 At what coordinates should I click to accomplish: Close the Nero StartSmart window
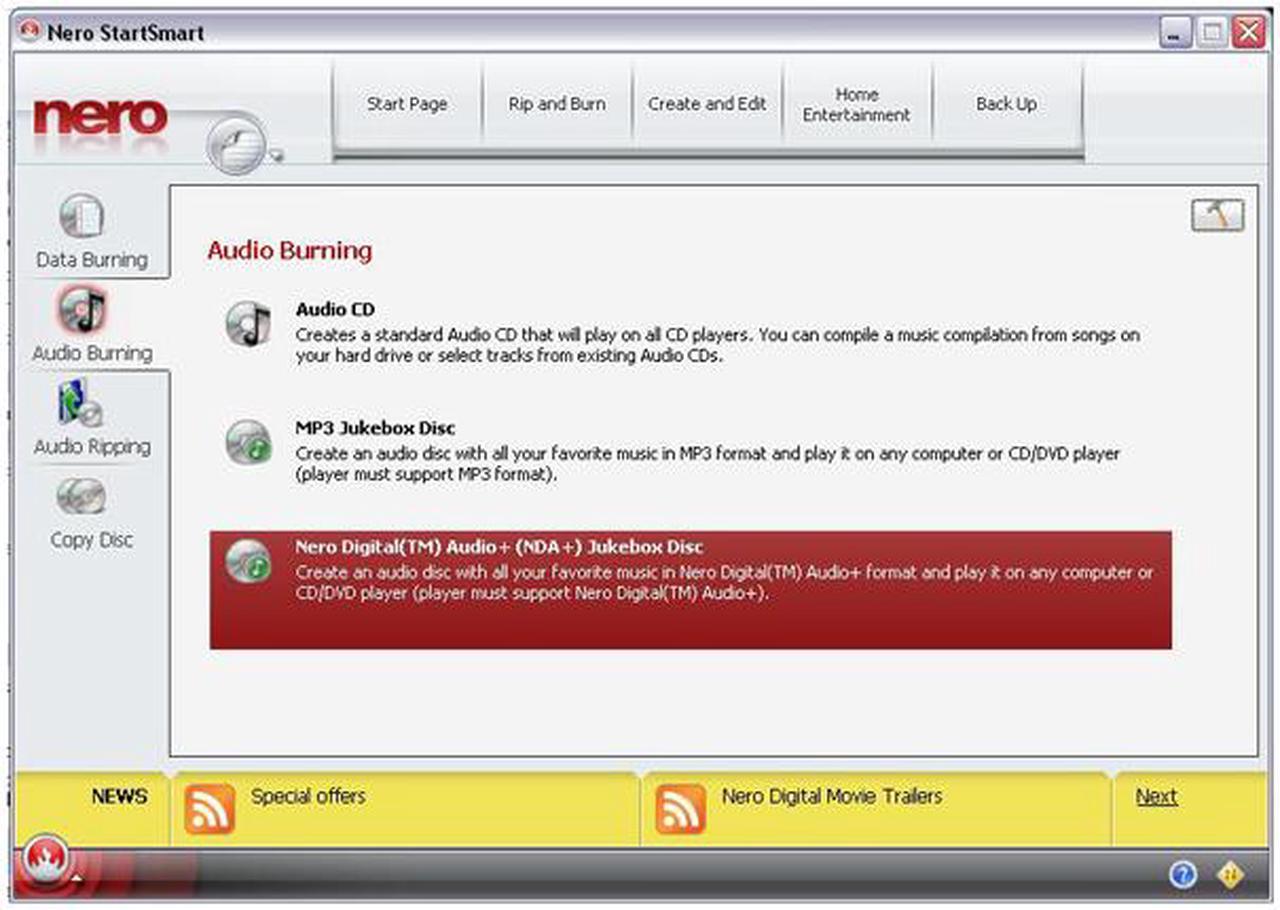[1248, 34]
